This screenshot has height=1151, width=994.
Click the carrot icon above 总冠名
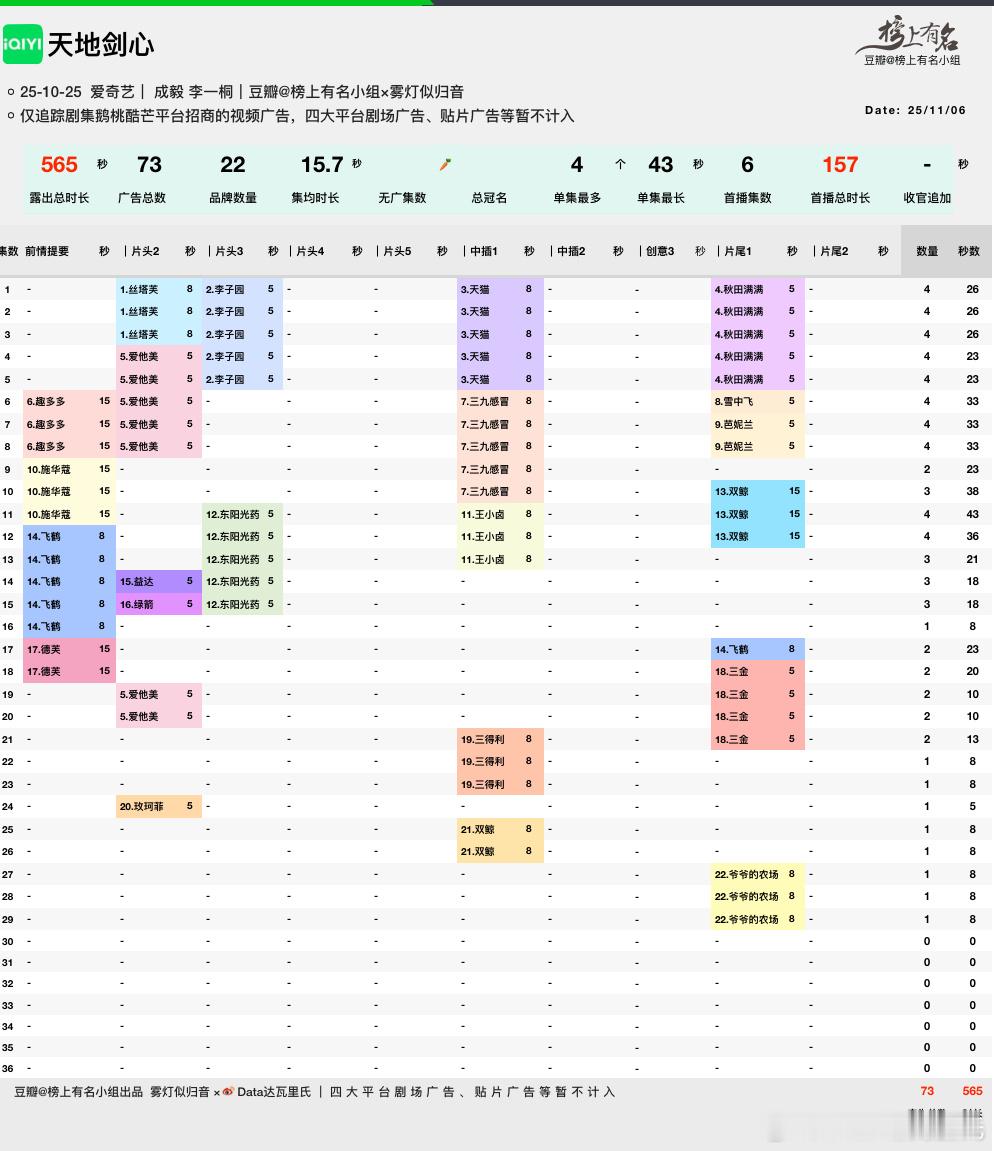coord(445,164)
